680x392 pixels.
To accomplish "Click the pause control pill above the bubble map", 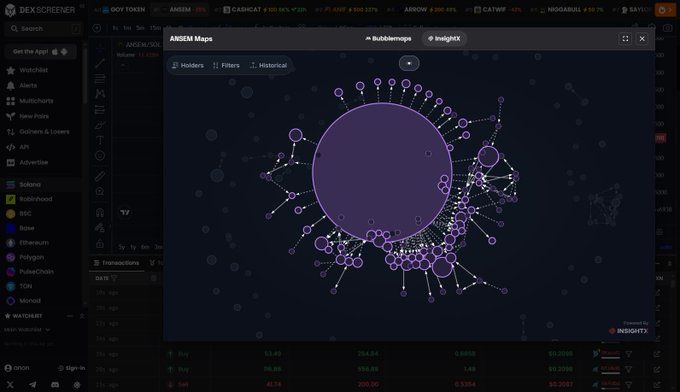I will (x=409, y=63).
